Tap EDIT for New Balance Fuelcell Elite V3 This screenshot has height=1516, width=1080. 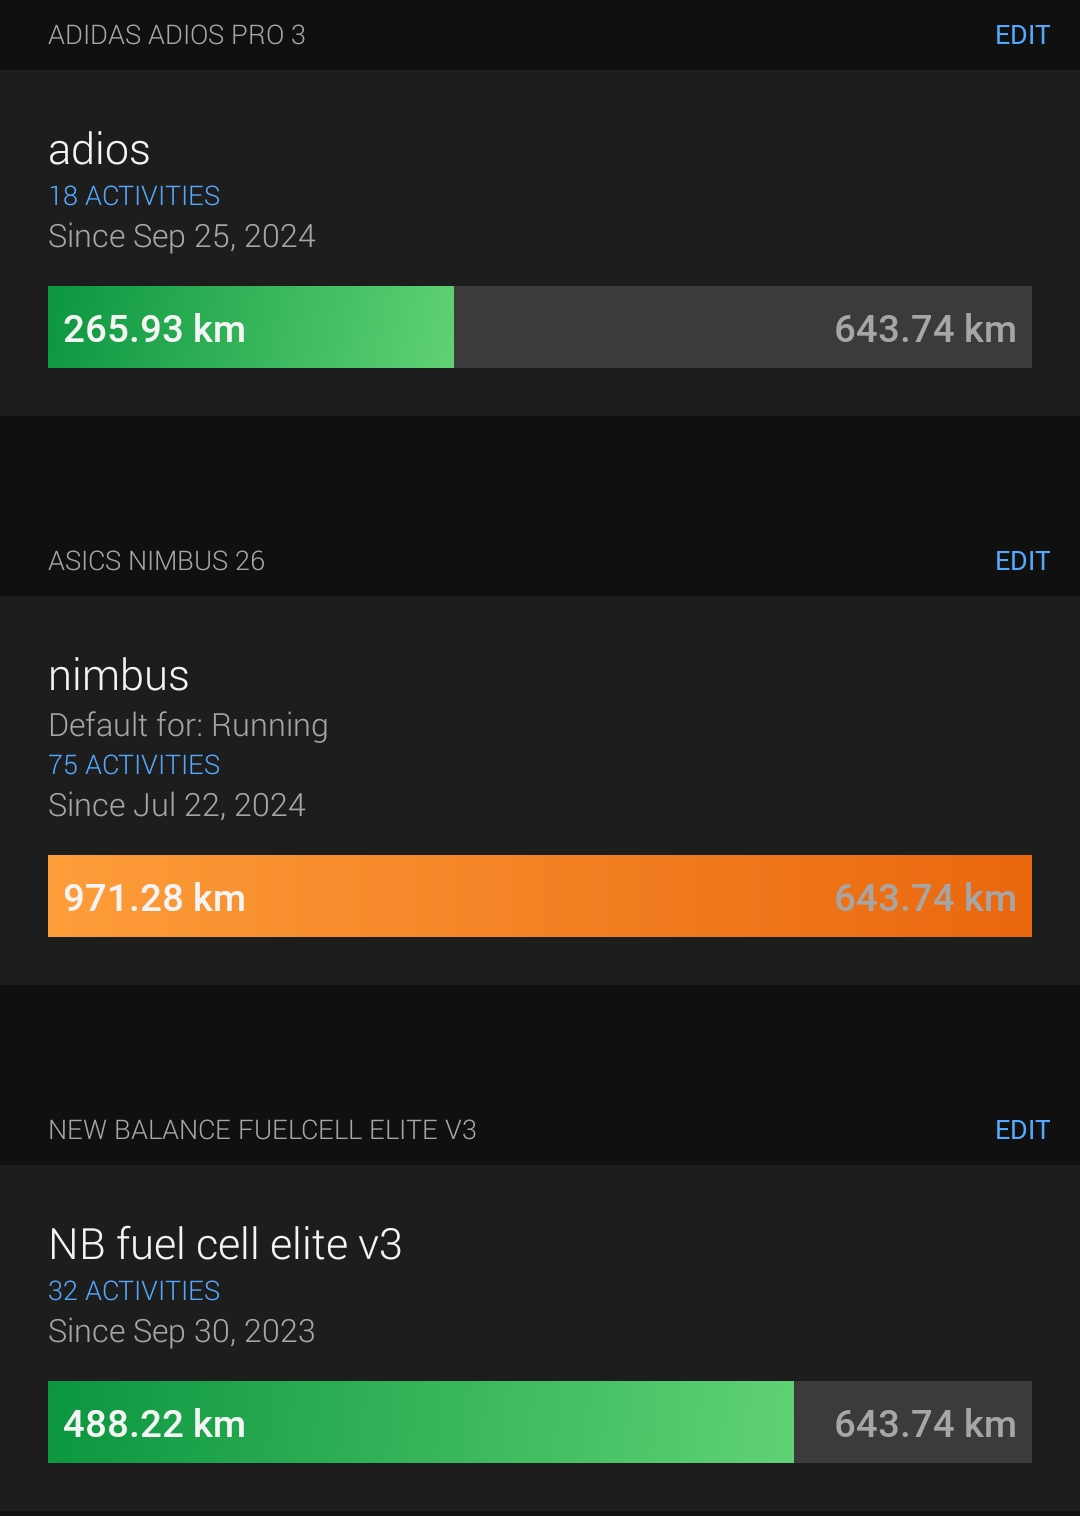tap(1022, 1130)
